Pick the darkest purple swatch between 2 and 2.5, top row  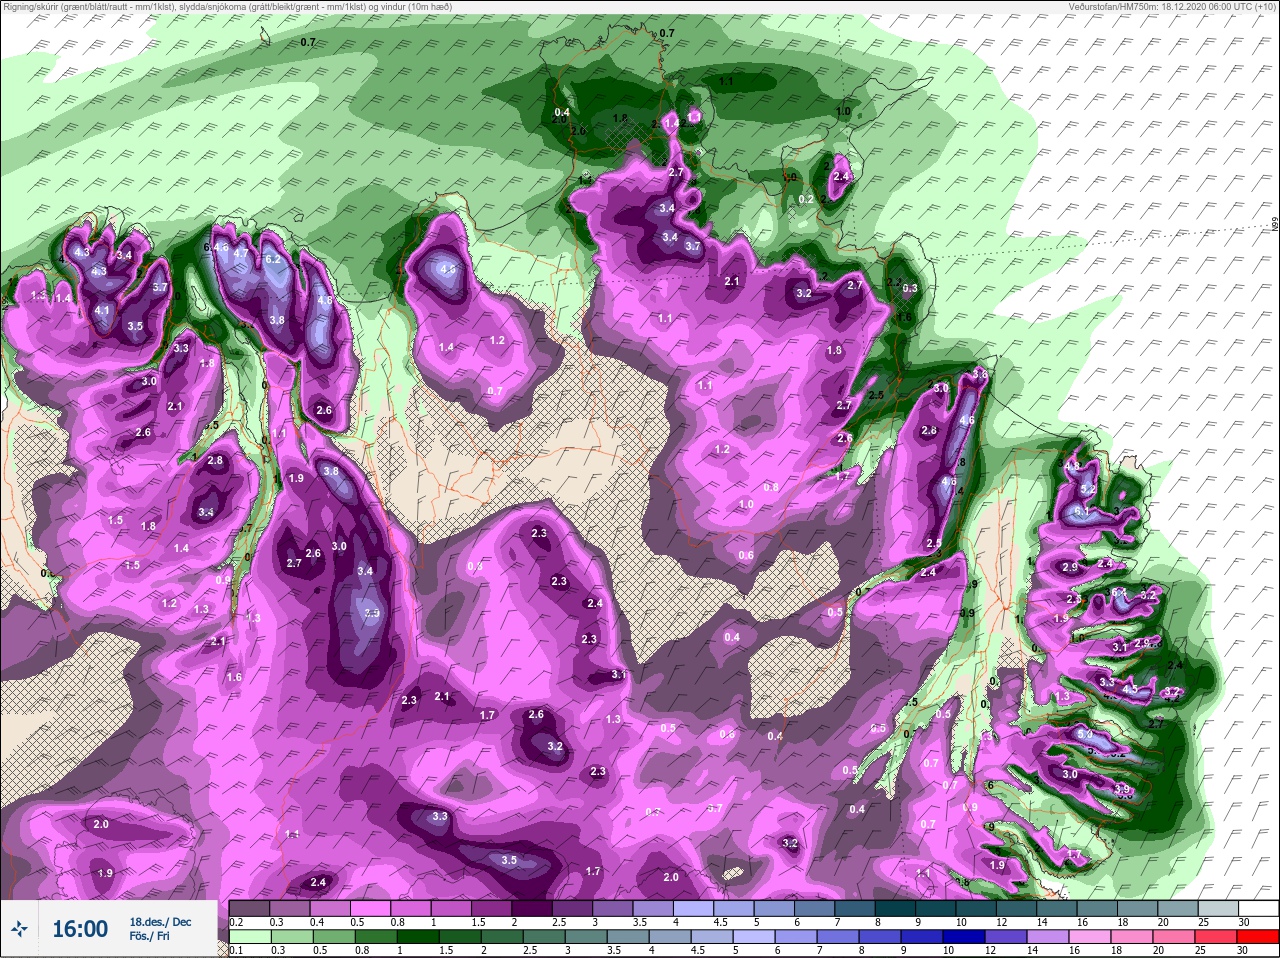[x=532, y=908]
